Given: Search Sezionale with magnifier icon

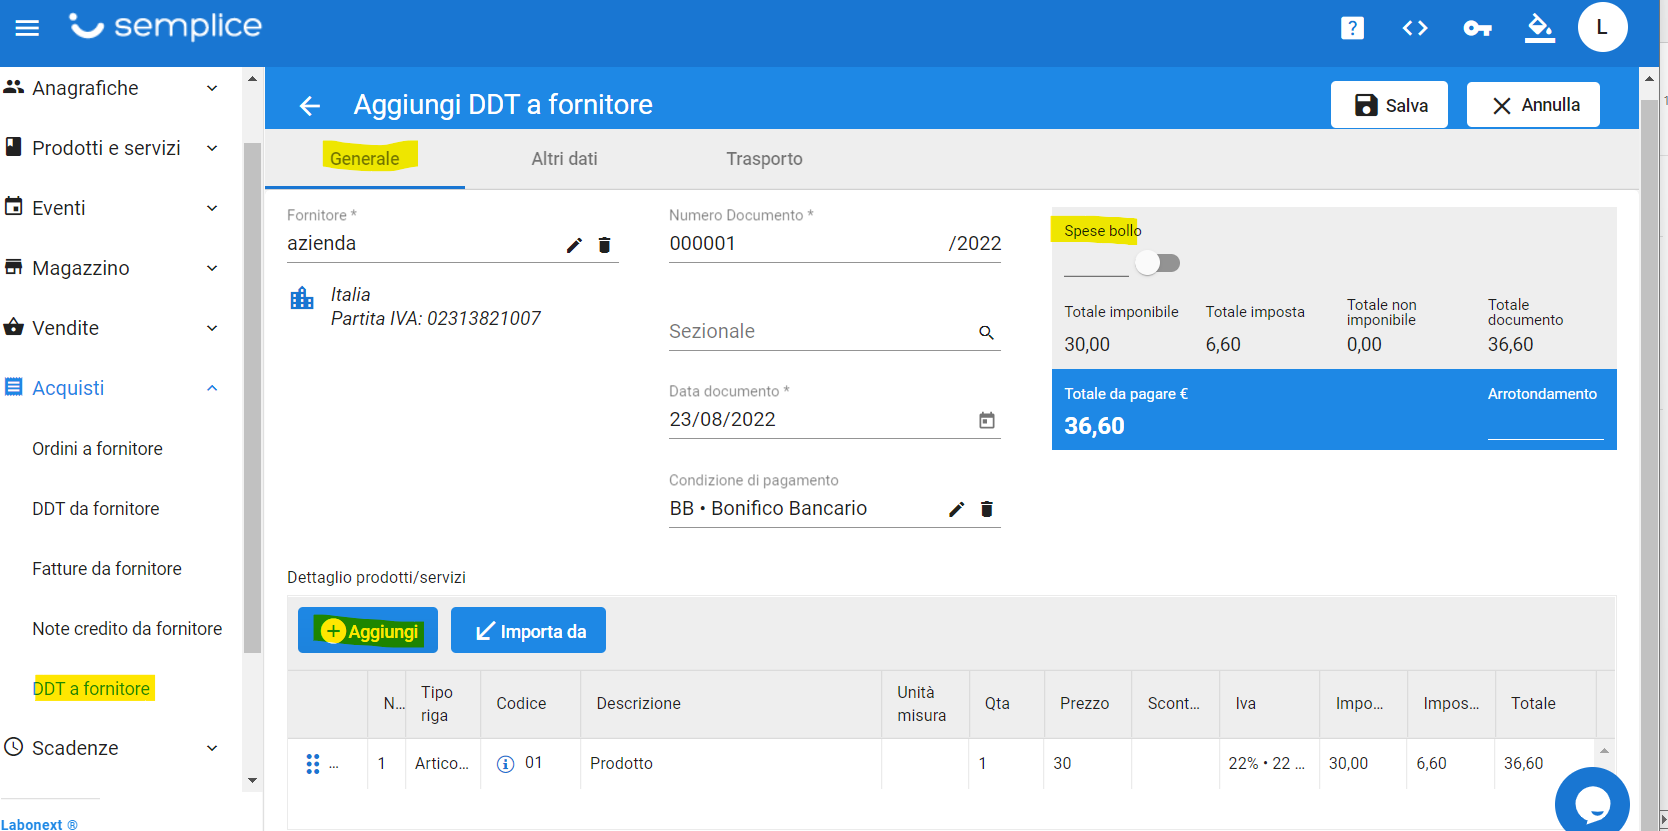Looking at the screenshot, I should tap(986, 332).
